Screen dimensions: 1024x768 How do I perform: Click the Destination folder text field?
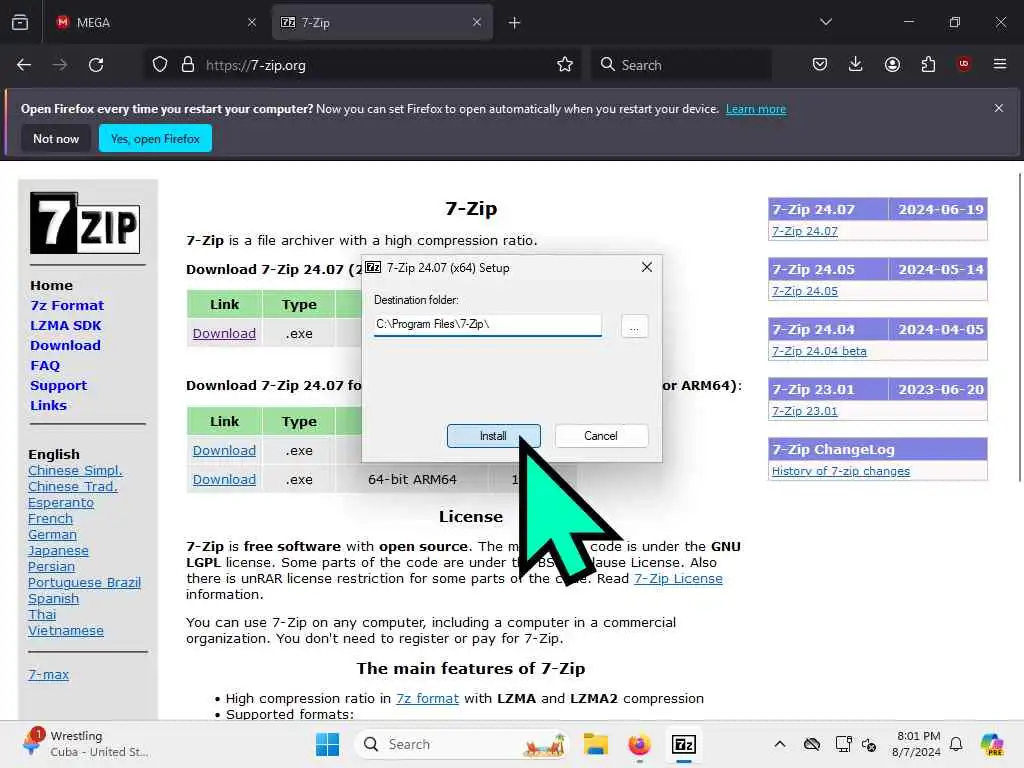click(487, 325)
